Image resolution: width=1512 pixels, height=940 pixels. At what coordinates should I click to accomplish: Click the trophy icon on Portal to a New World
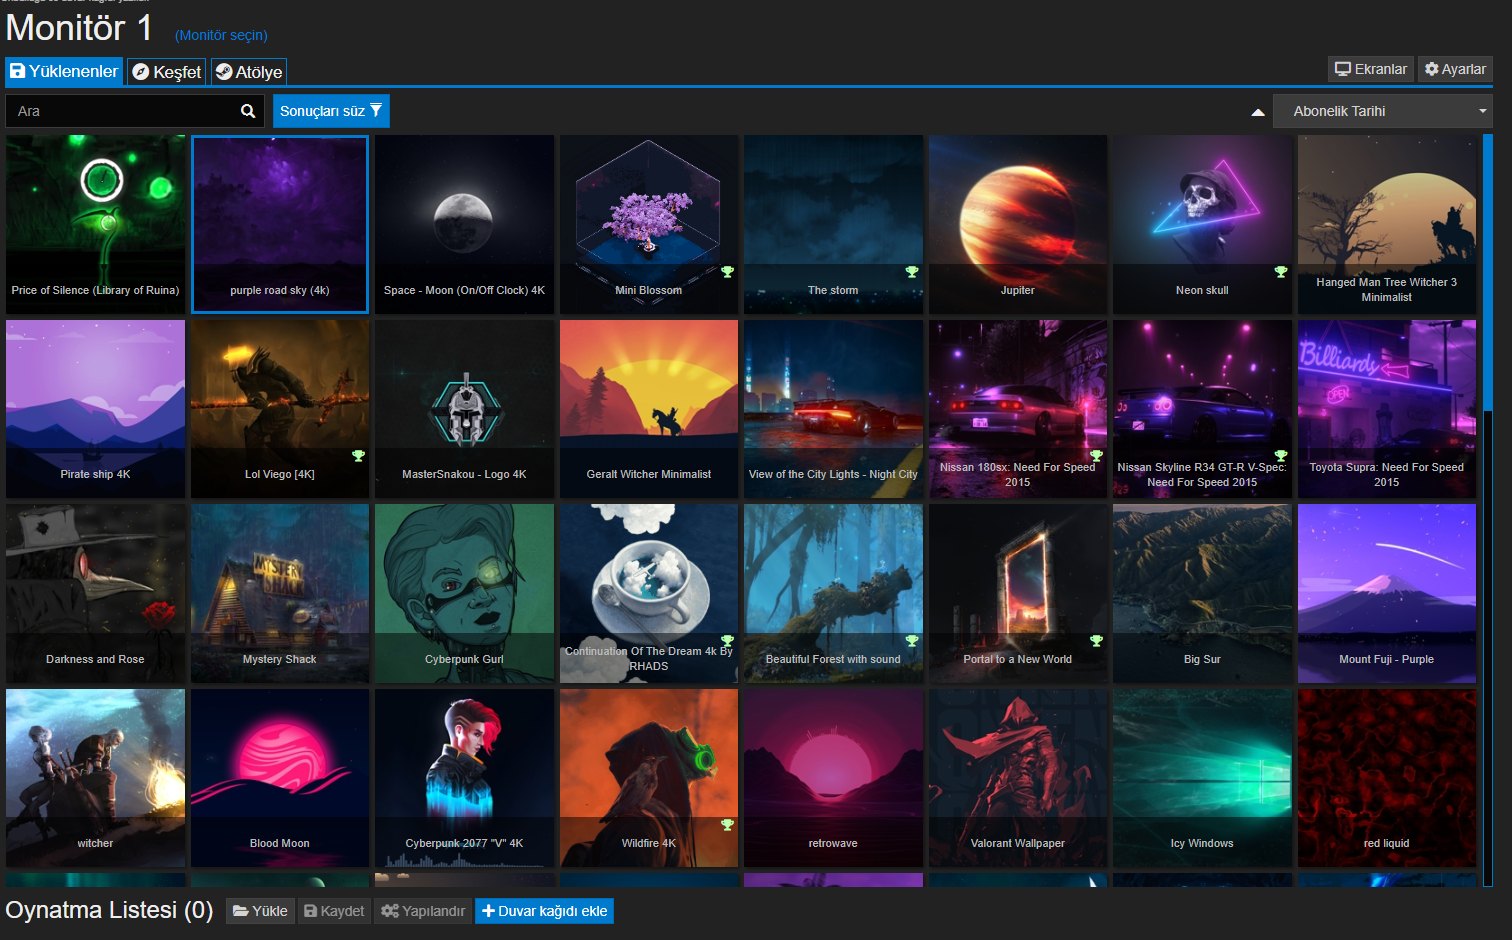tap(1097, 641)
